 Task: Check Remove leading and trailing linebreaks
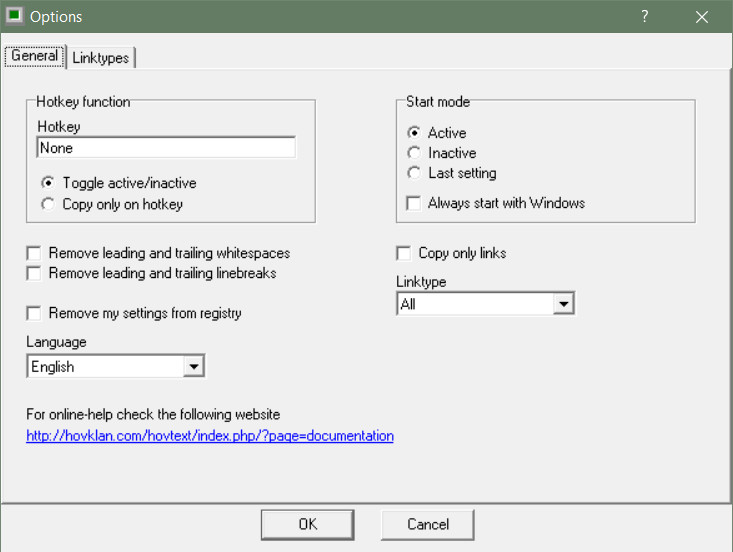(34, 273)
